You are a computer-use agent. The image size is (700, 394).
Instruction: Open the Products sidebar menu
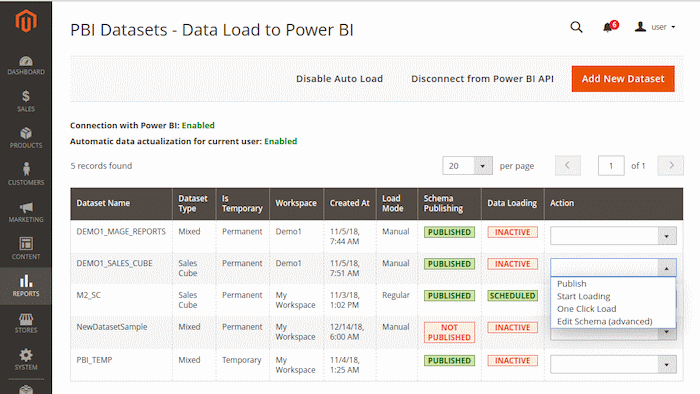(26, 138)
